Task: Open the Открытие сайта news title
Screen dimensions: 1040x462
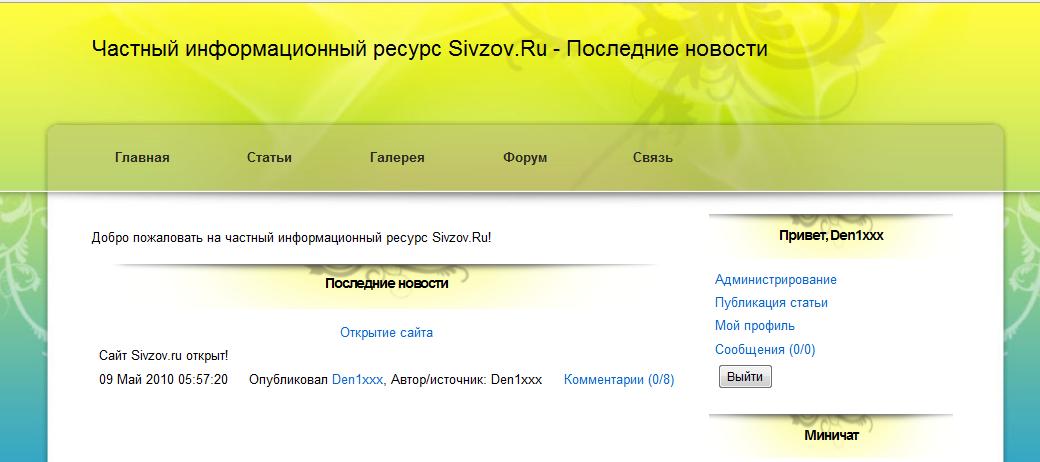Action: click(x=386, y=333)
